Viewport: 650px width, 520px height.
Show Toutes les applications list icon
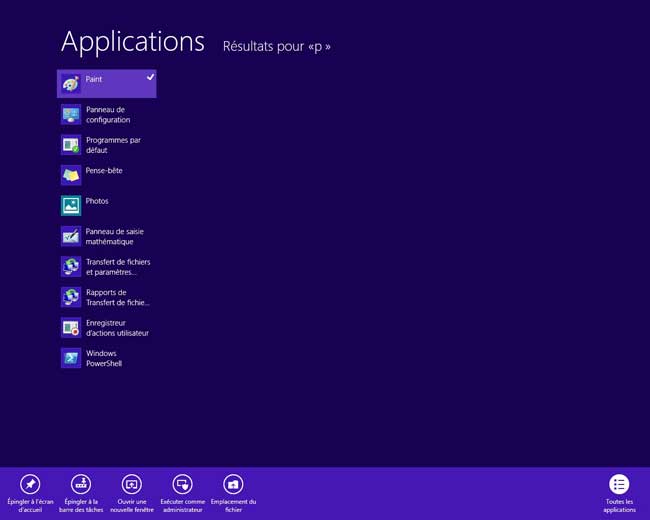click(619, 484)
